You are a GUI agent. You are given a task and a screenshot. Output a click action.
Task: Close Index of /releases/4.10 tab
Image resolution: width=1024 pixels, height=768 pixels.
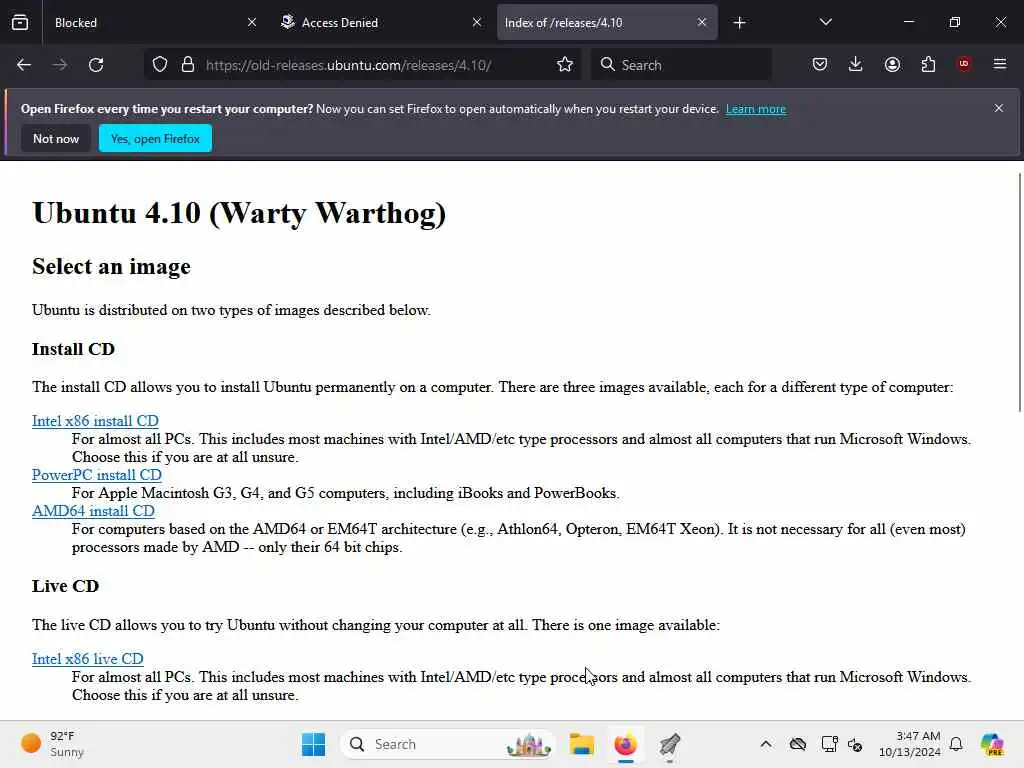tap(702, 22)
